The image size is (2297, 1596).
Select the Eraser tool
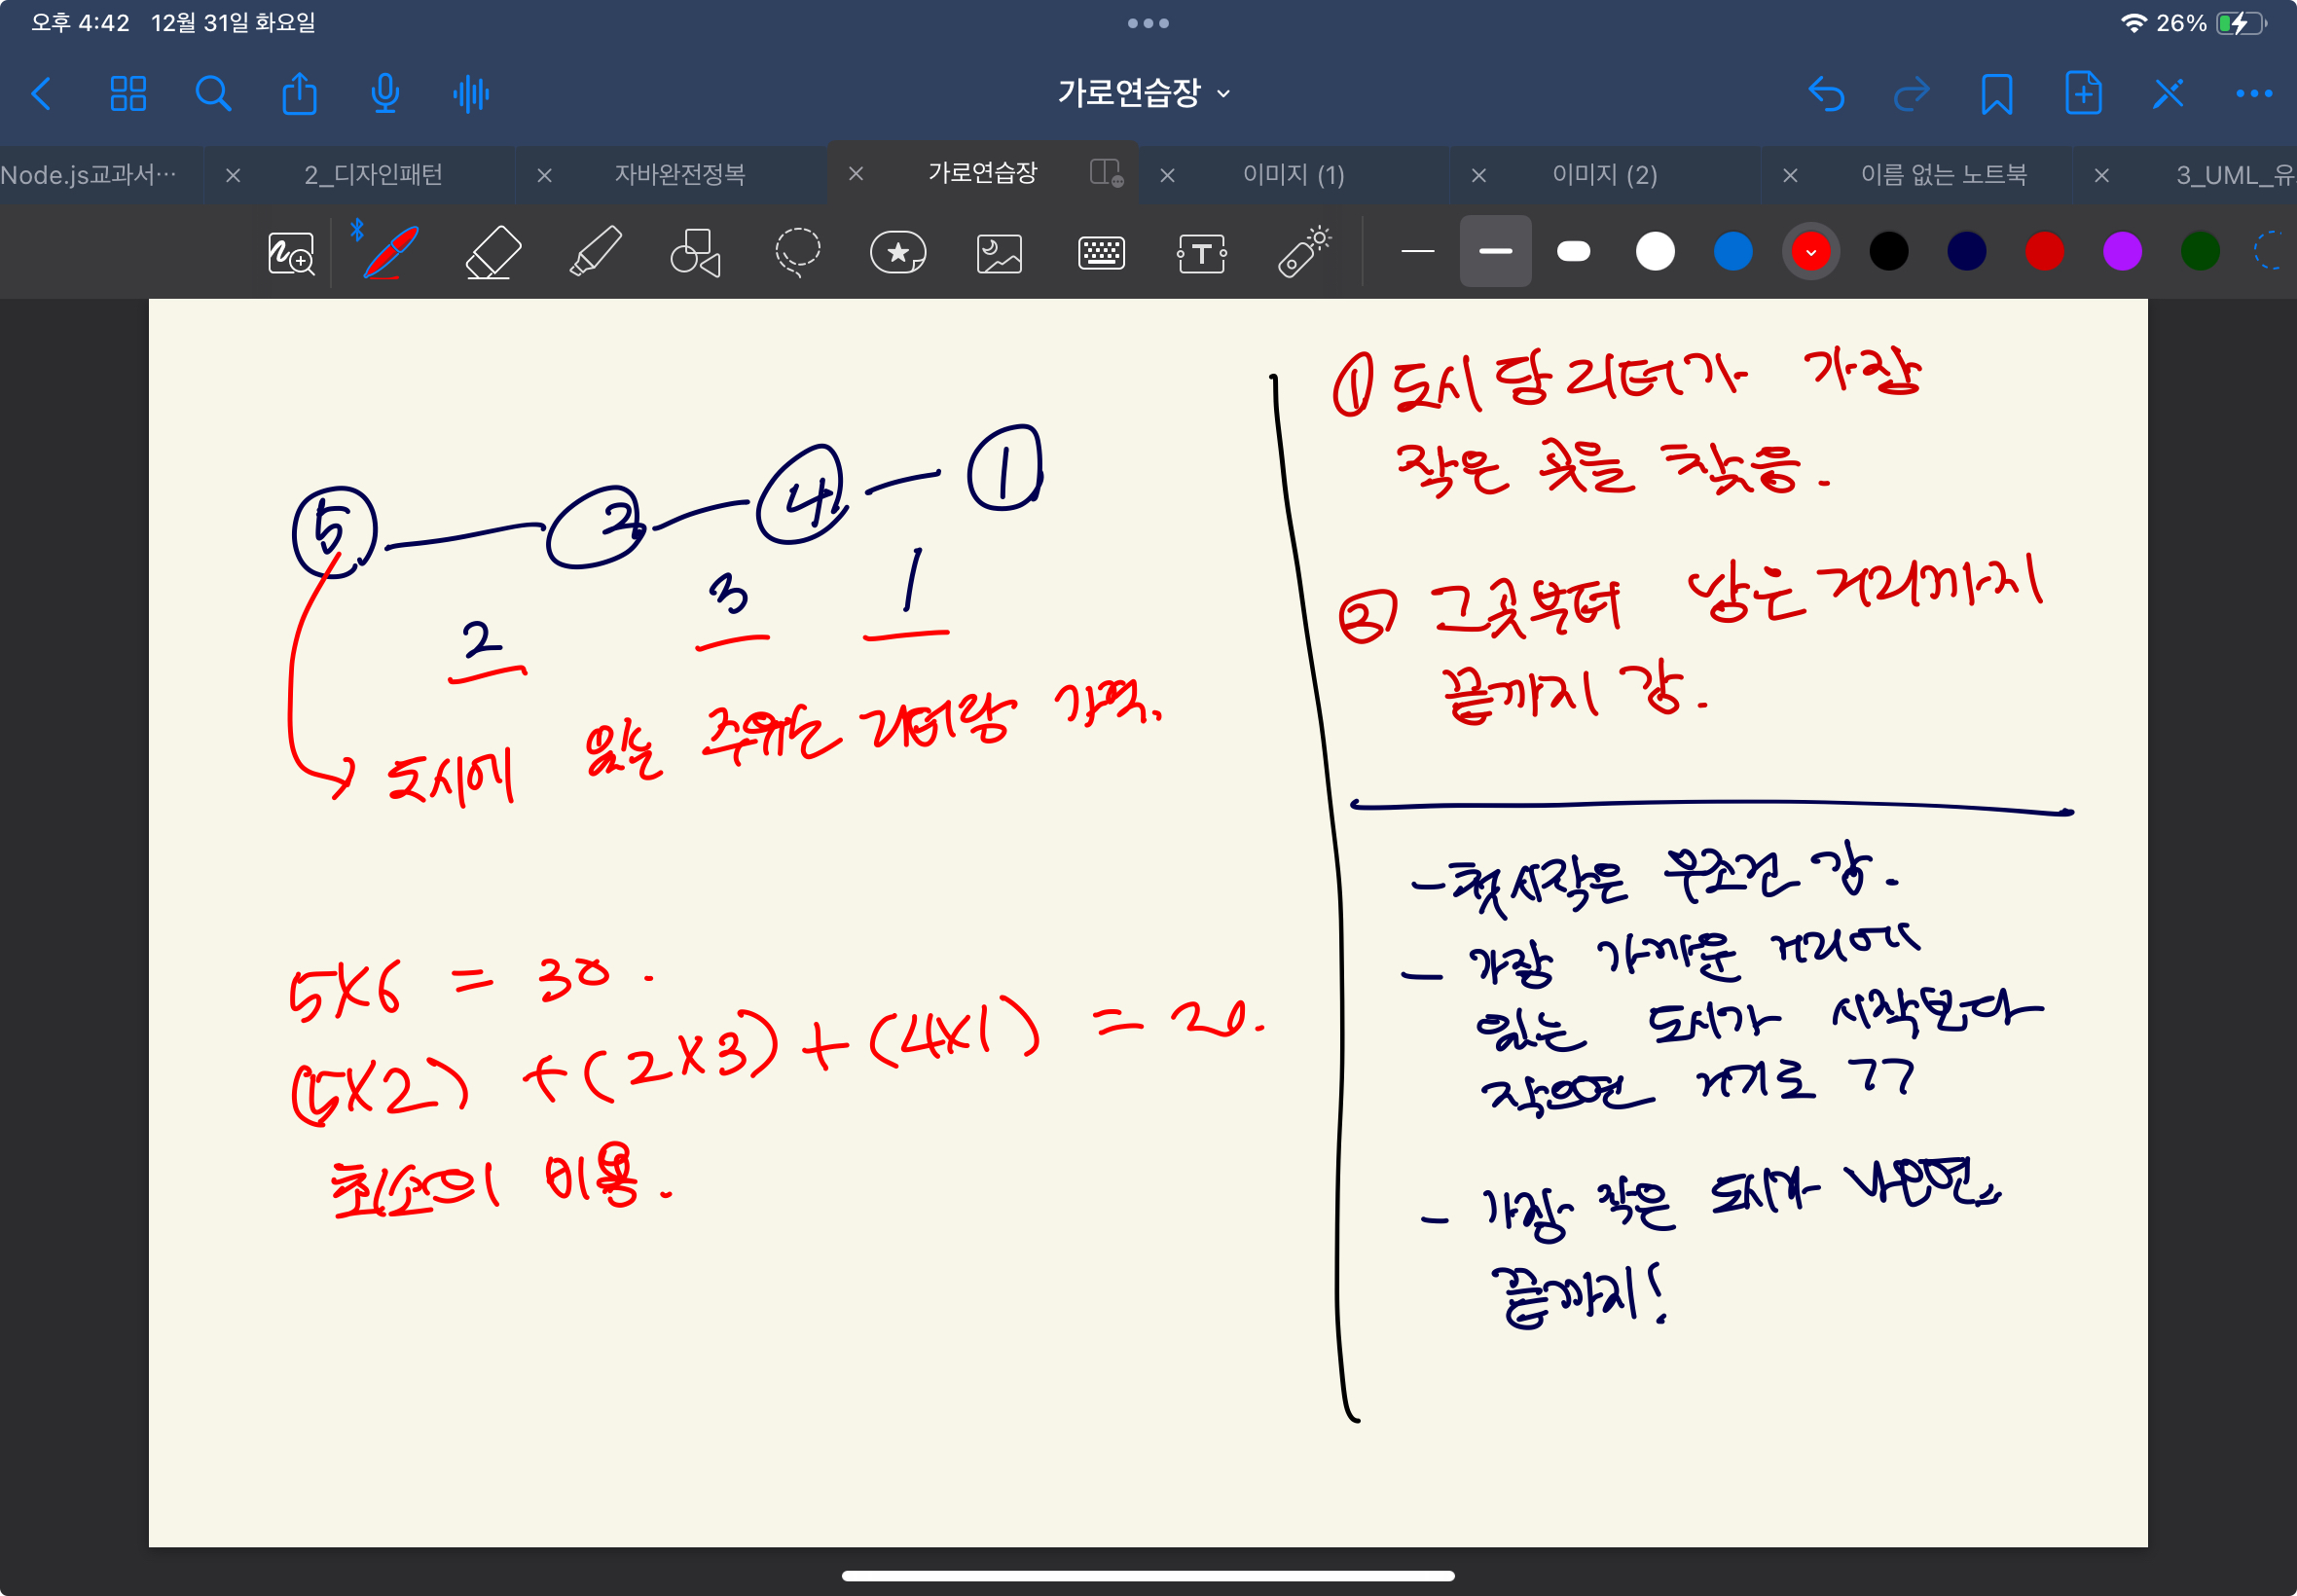click(x=493, y=252)
